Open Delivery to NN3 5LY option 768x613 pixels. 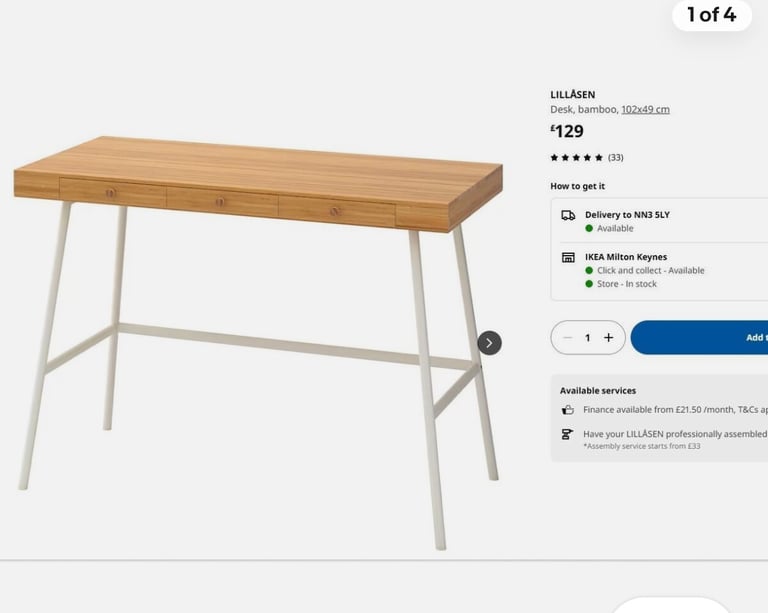[627, 215]
